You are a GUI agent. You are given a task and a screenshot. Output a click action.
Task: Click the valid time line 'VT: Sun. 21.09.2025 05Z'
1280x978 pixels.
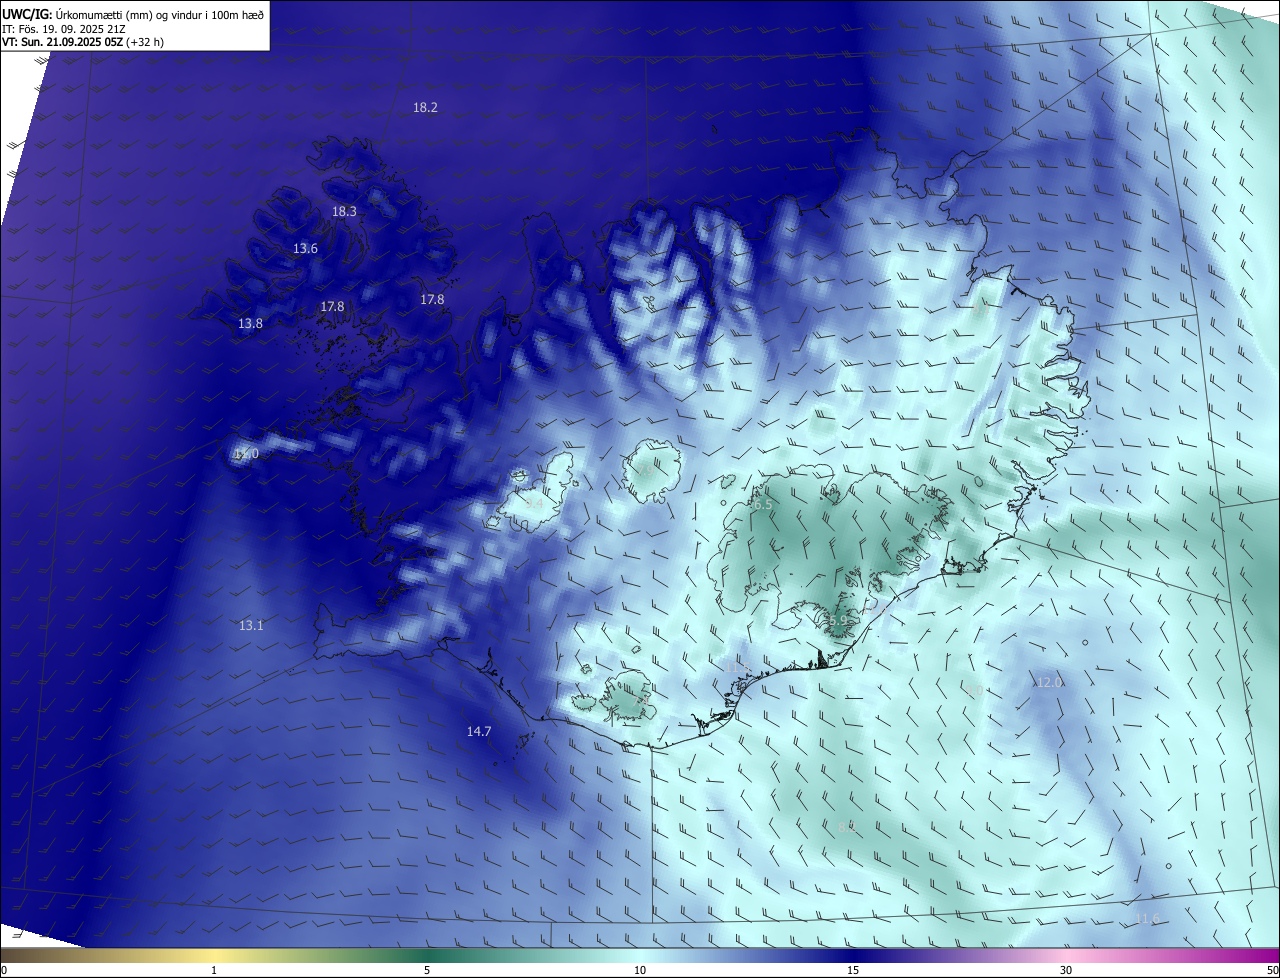(x=62, y=43)
